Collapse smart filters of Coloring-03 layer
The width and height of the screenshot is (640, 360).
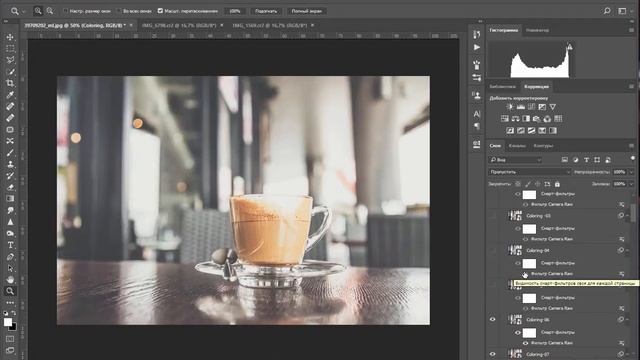pos(628,216)
